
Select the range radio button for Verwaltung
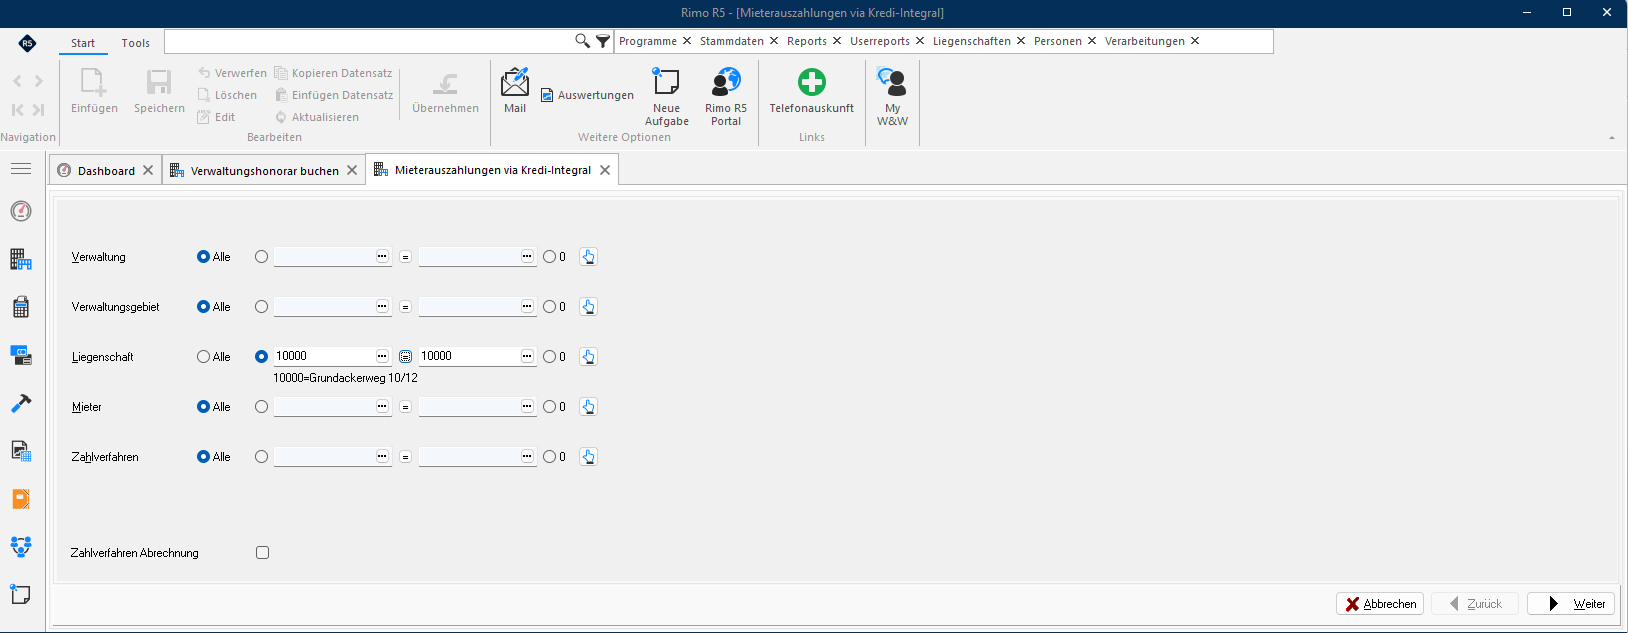pos(261,257)
